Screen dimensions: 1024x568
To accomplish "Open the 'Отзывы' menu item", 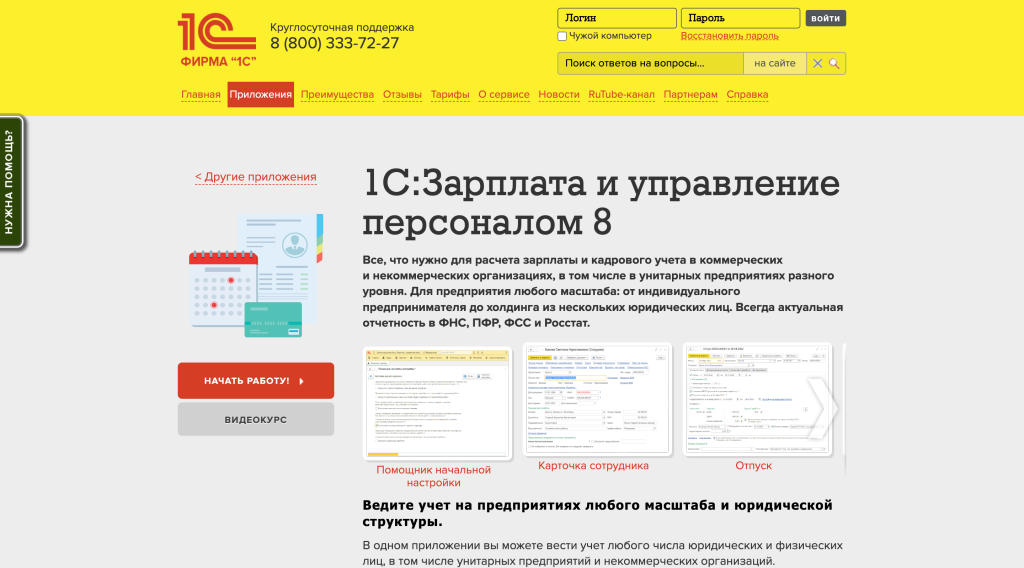I will pos(402,95).
